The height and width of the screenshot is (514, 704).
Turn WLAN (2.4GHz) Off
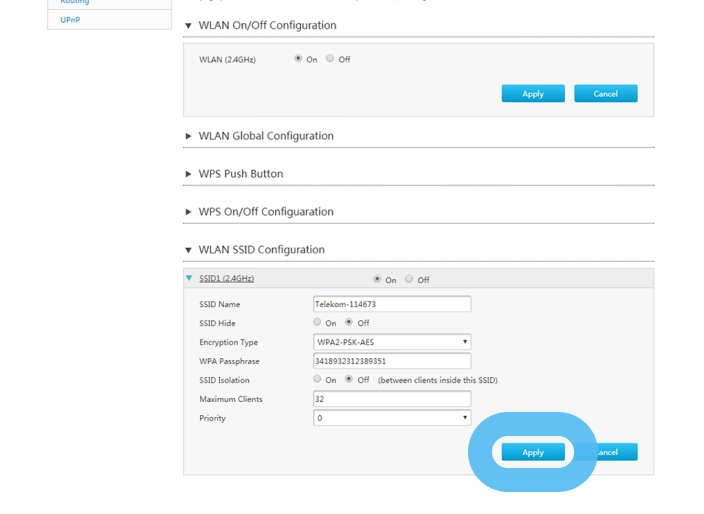[330, 59]
